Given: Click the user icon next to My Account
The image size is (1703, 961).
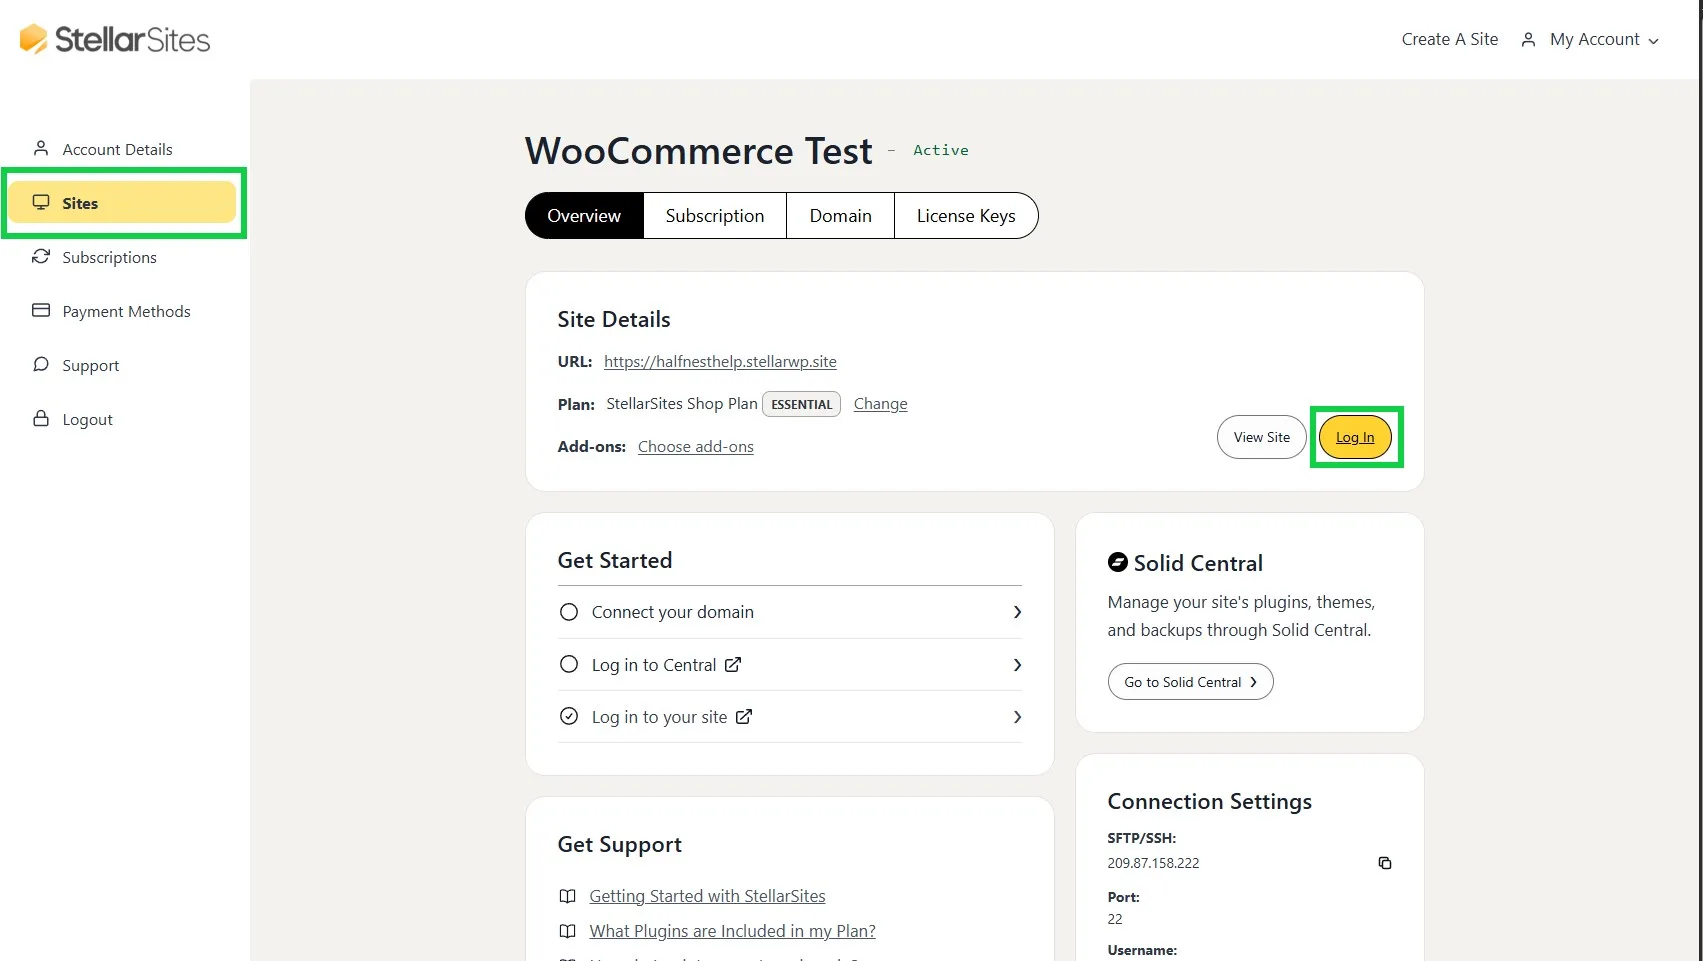Looking at the screenshot, I should click(1528, 39).
